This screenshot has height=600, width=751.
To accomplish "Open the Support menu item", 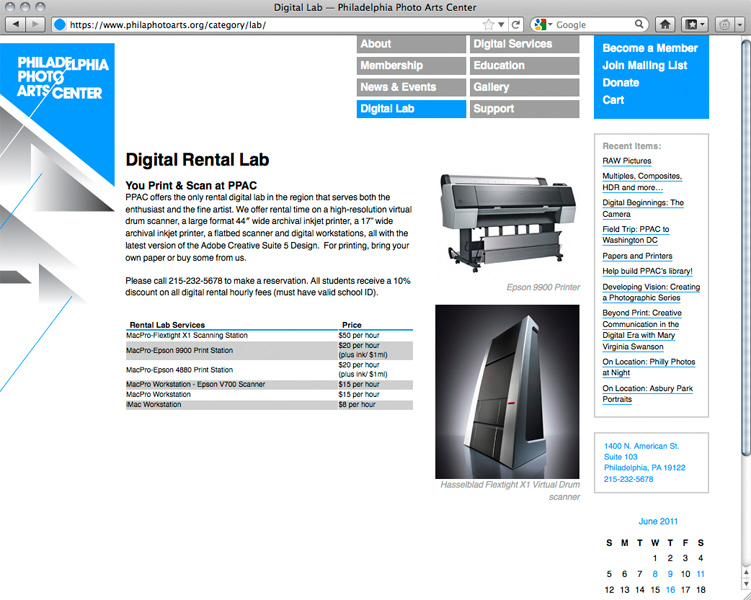I will (524, 109).
